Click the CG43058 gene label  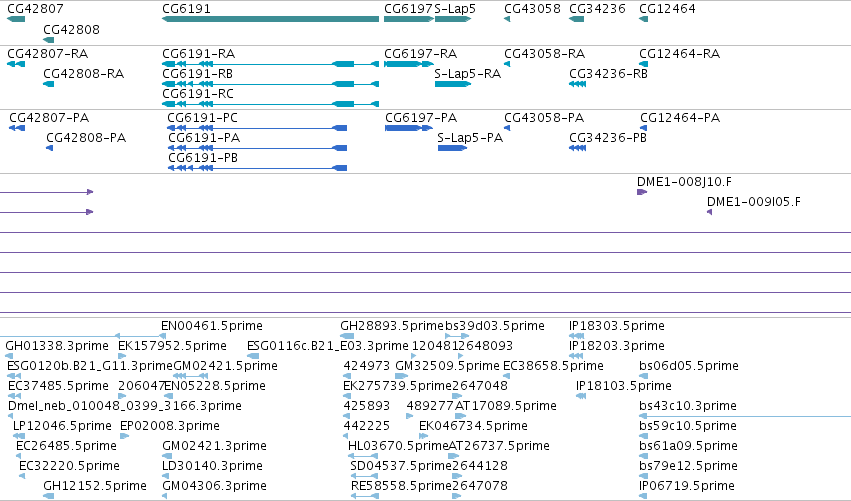pyautogui.click(x=532, y=9)
